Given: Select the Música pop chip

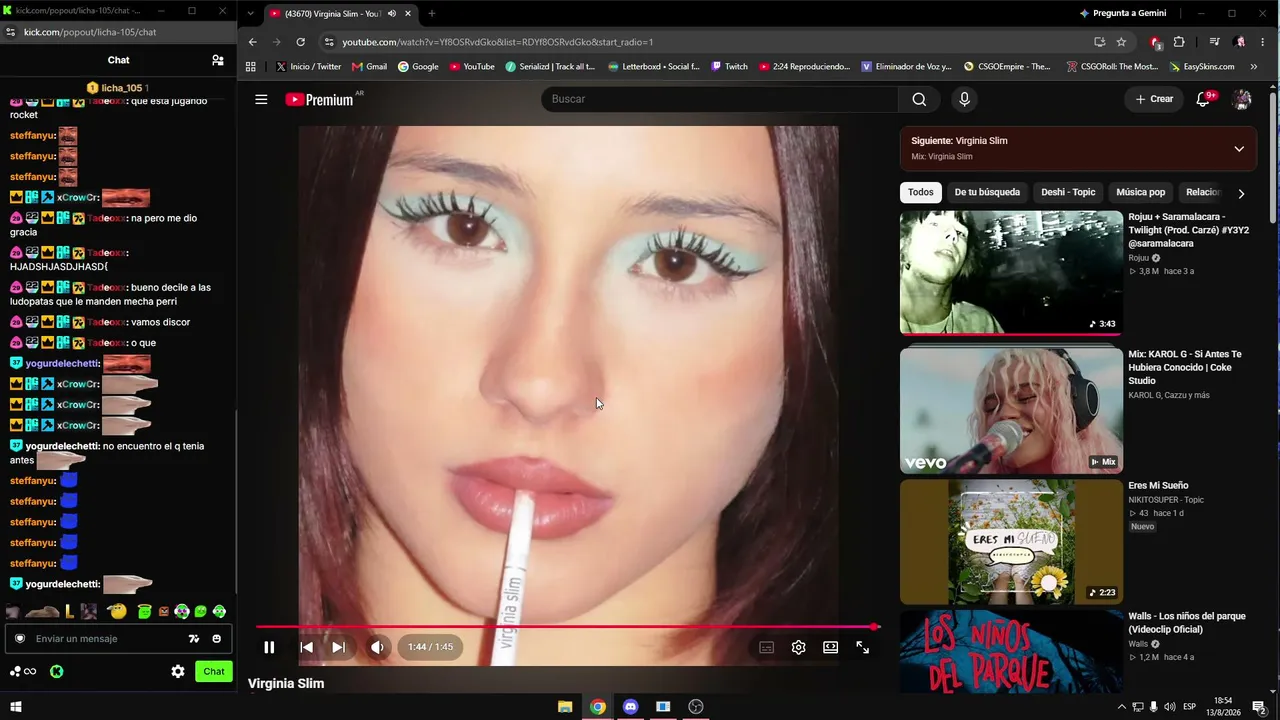Looking at the screenshot, I should pyautogui.click(x=1141, y=192).
